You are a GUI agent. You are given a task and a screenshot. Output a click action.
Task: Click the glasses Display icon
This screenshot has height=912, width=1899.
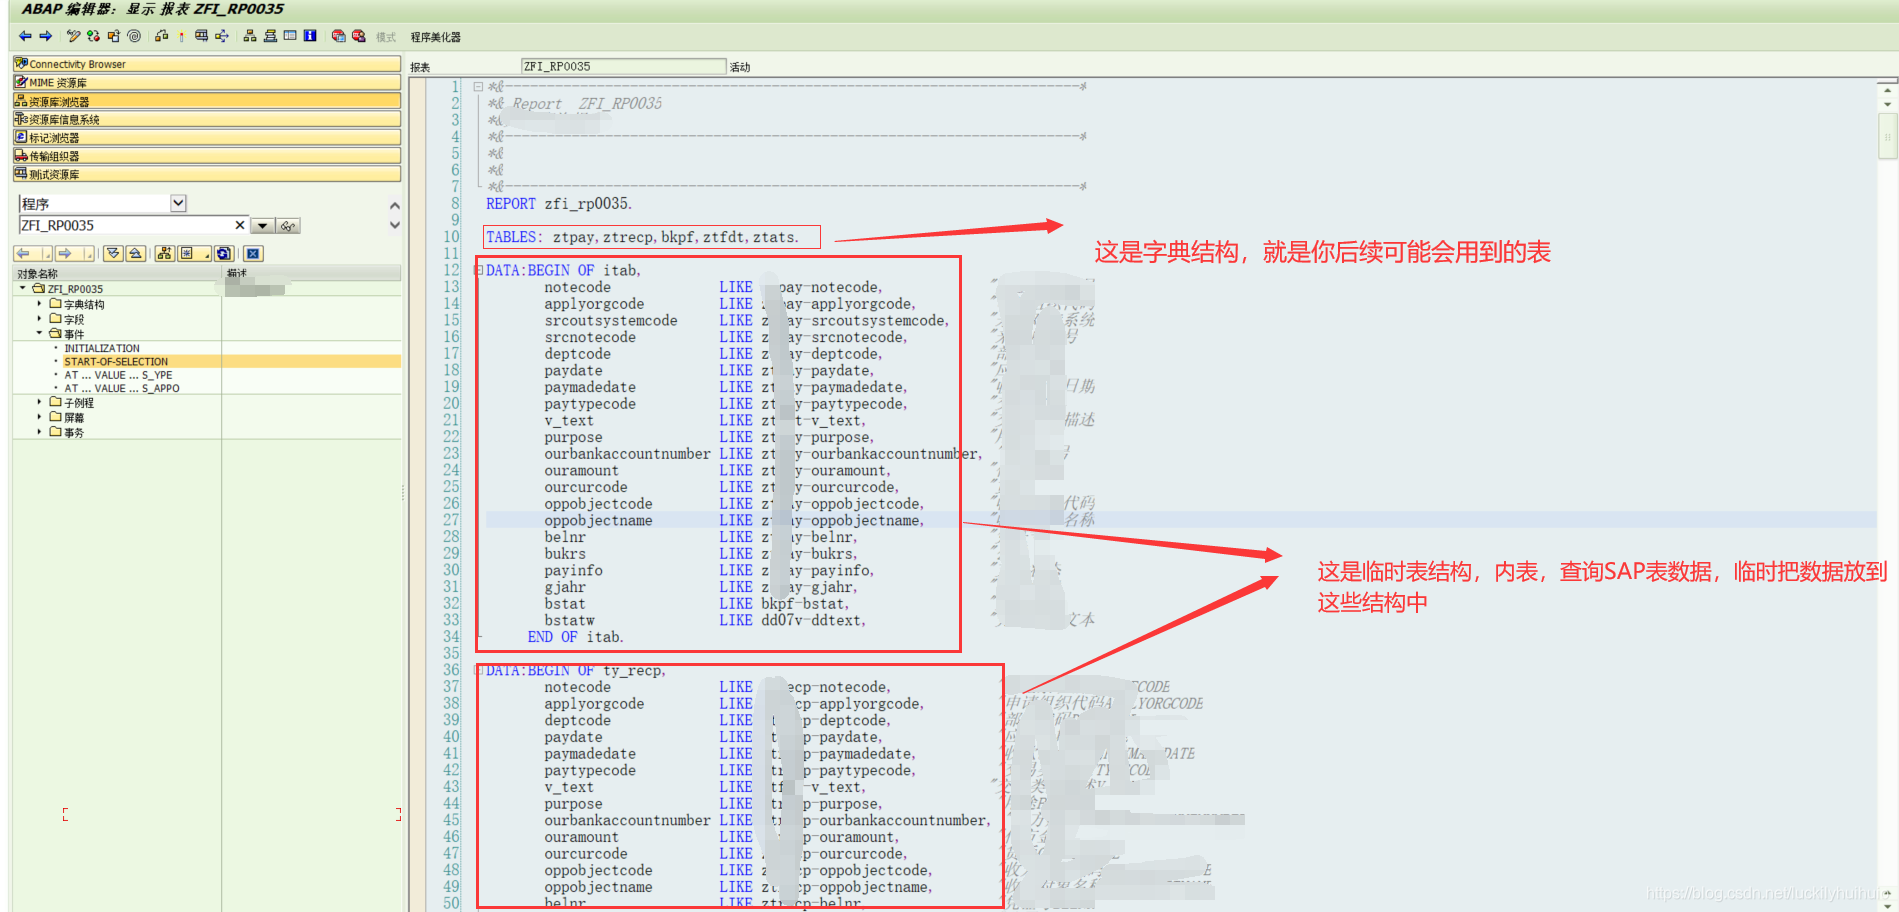point(288,226)
